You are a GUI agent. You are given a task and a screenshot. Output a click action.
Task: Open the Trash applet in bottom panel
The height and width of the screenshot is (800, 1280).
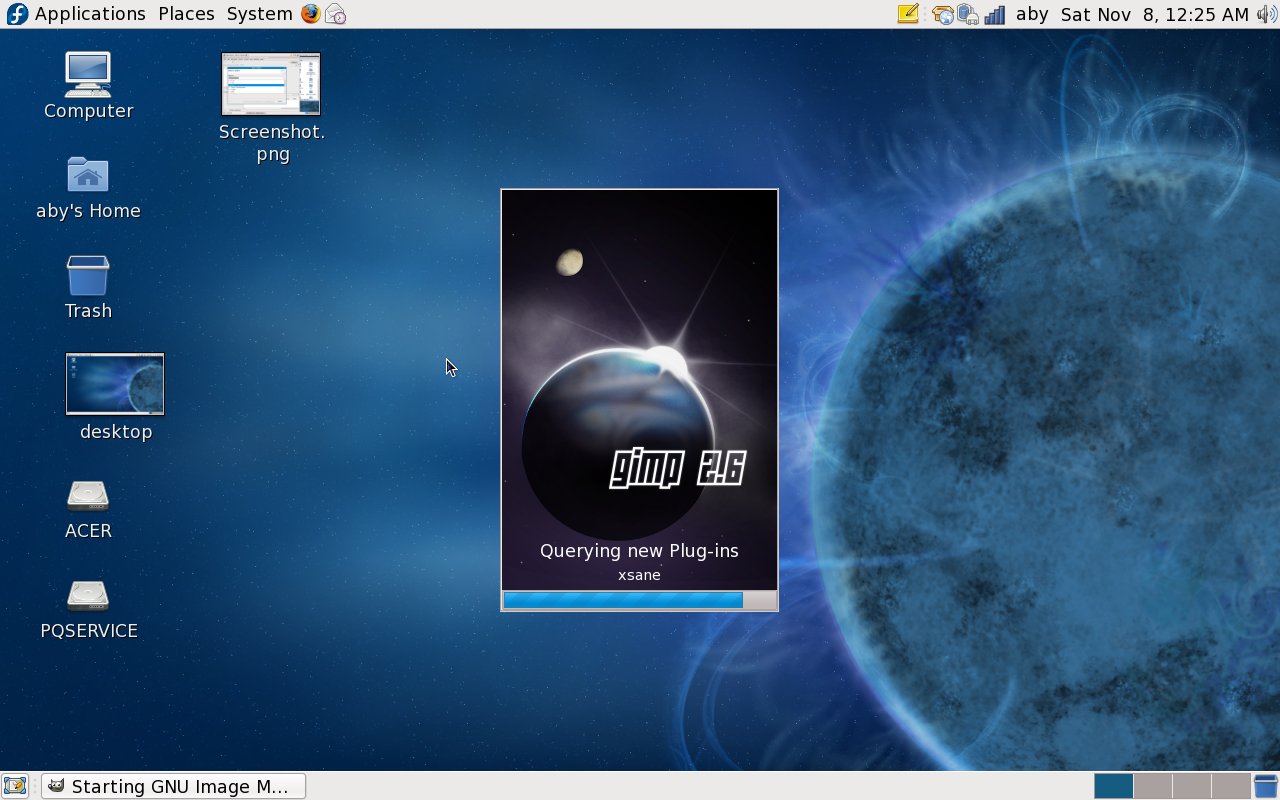[1266, 786]
